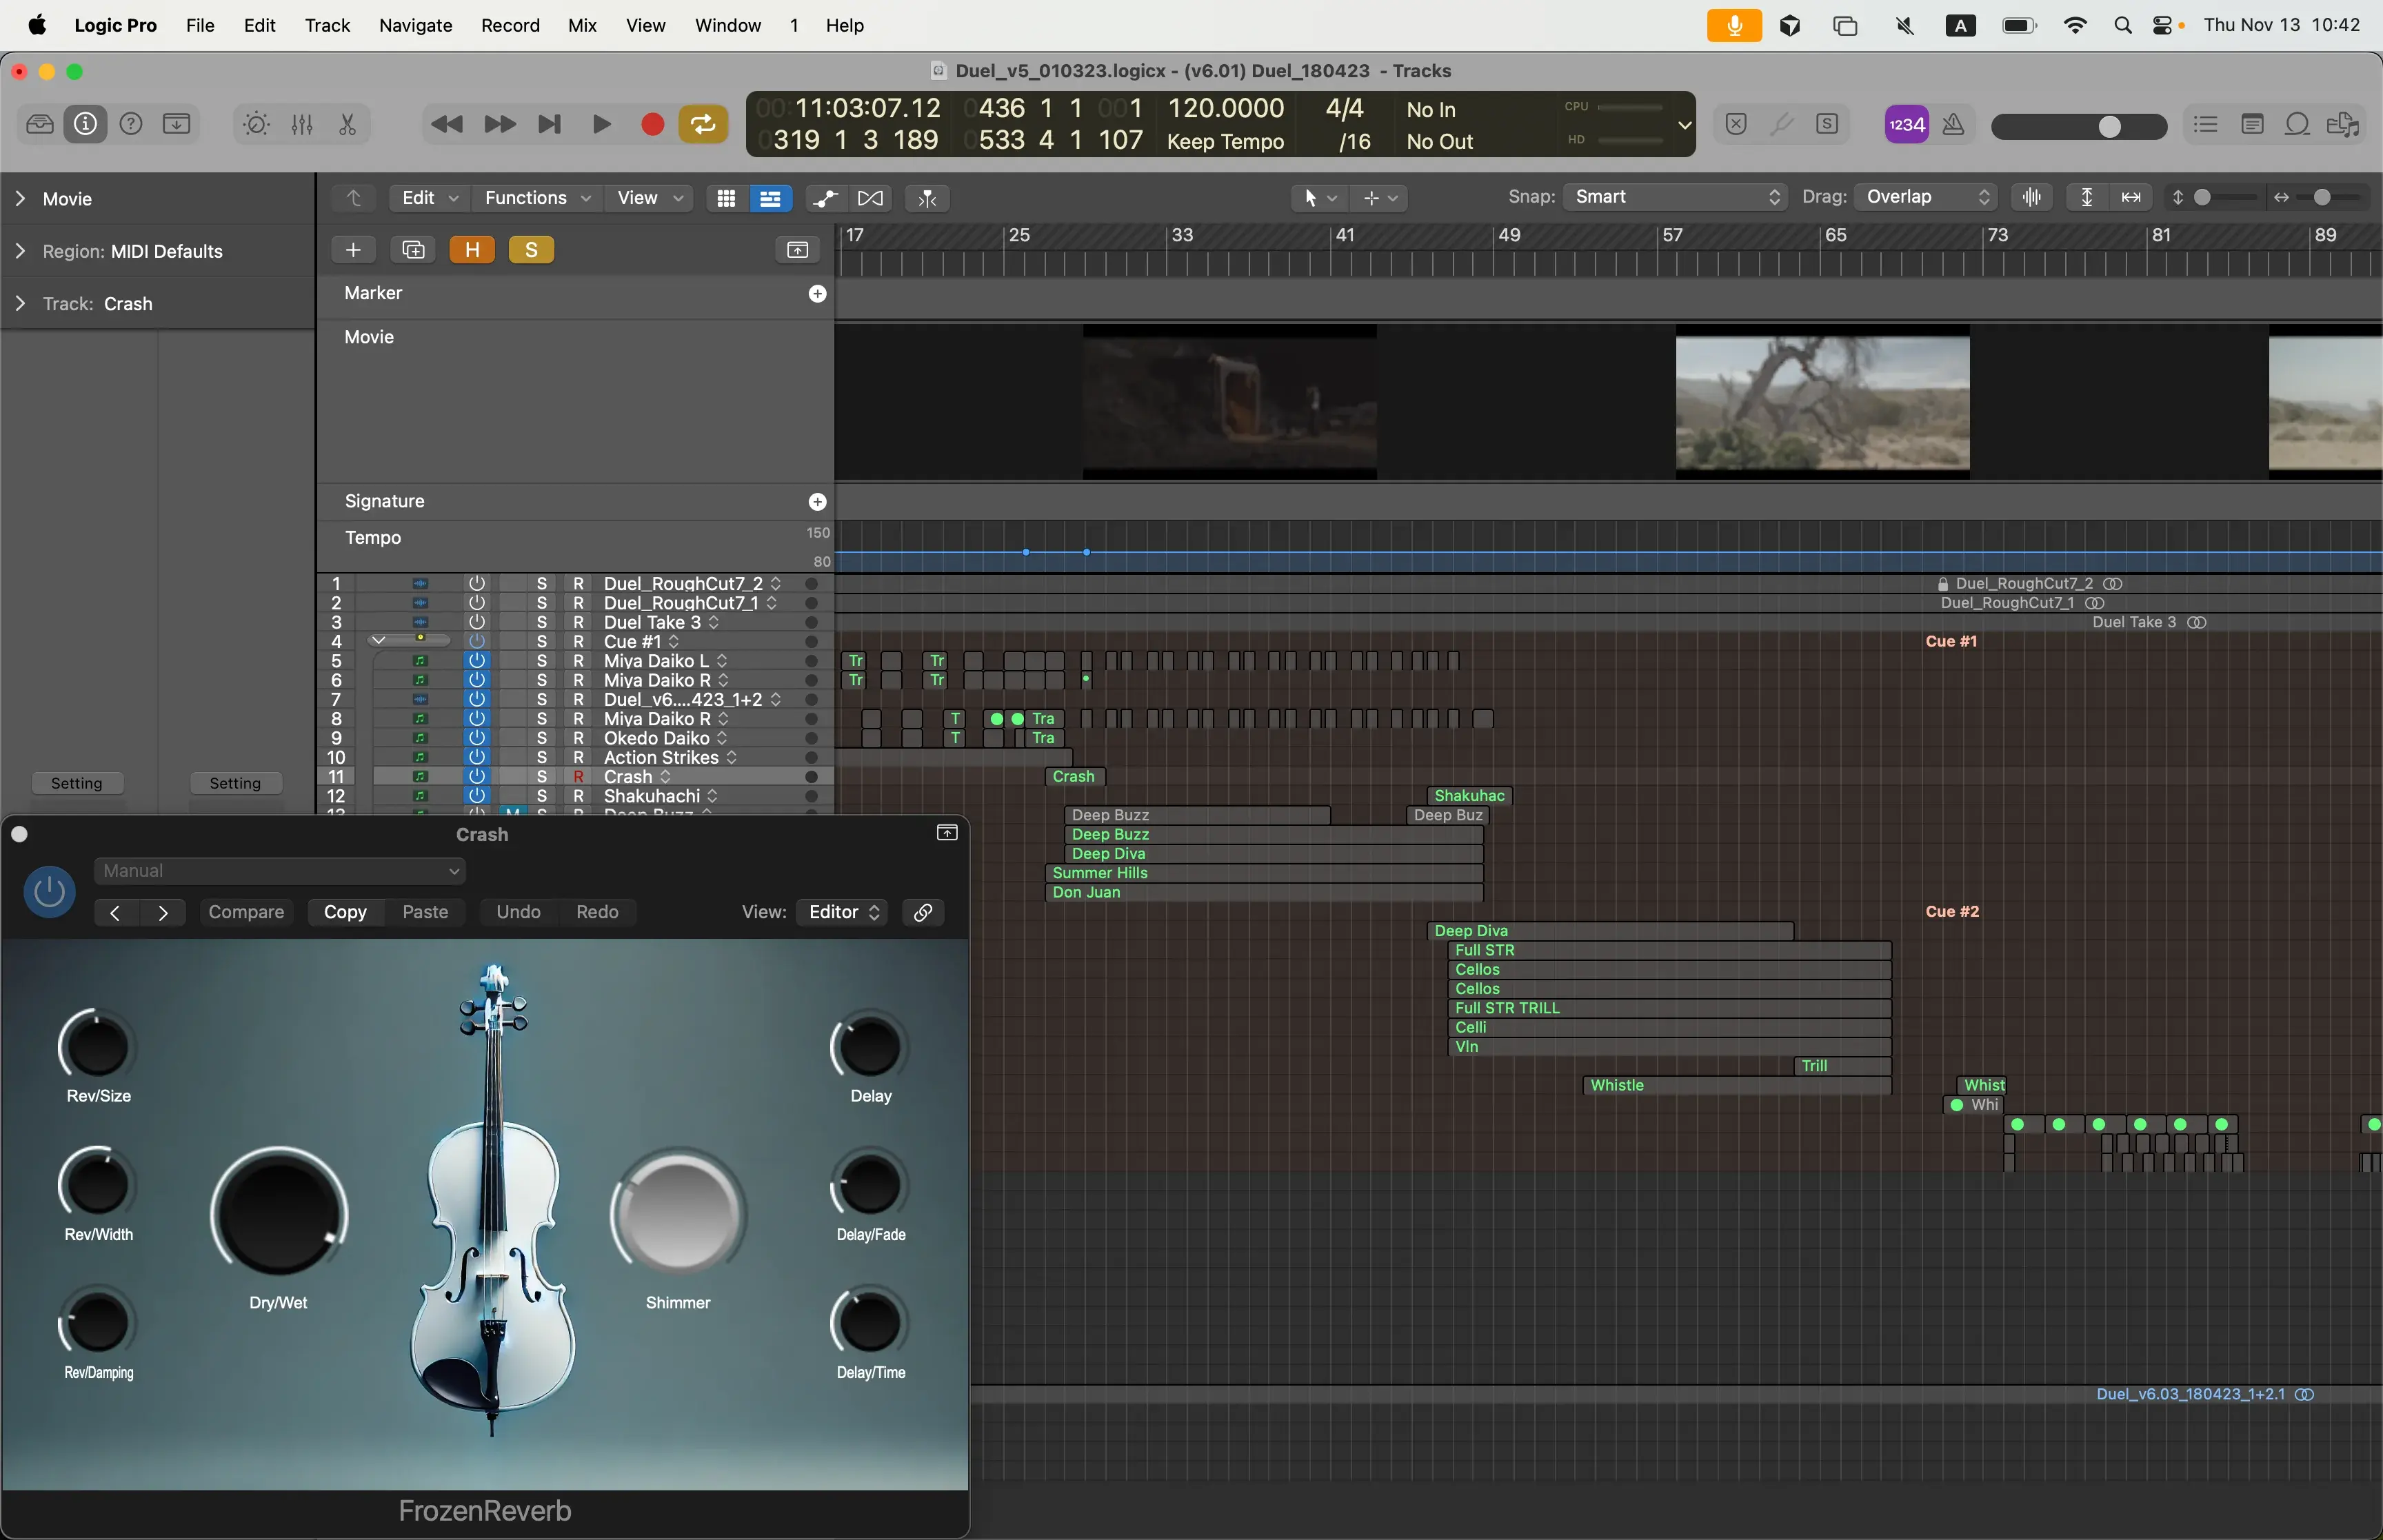This screenshot has width=2383, height=1540.
Task: Click Compare in the FrozenReverb plugin
Action: (x=246, y=912)
